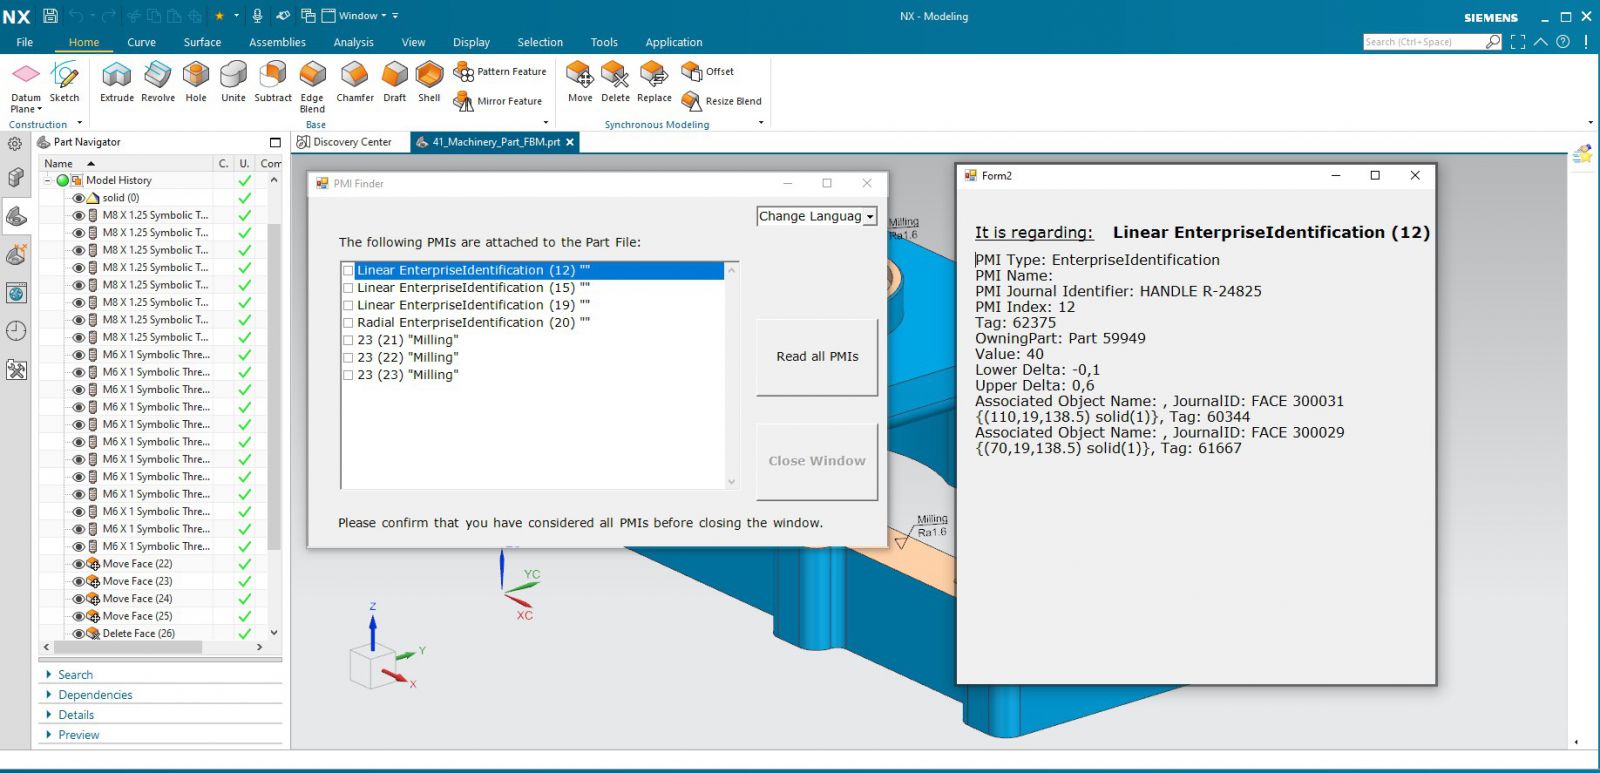Open the Tools ribbon tab
This screenshot has height=773, width=1600.
coord(604,42)
